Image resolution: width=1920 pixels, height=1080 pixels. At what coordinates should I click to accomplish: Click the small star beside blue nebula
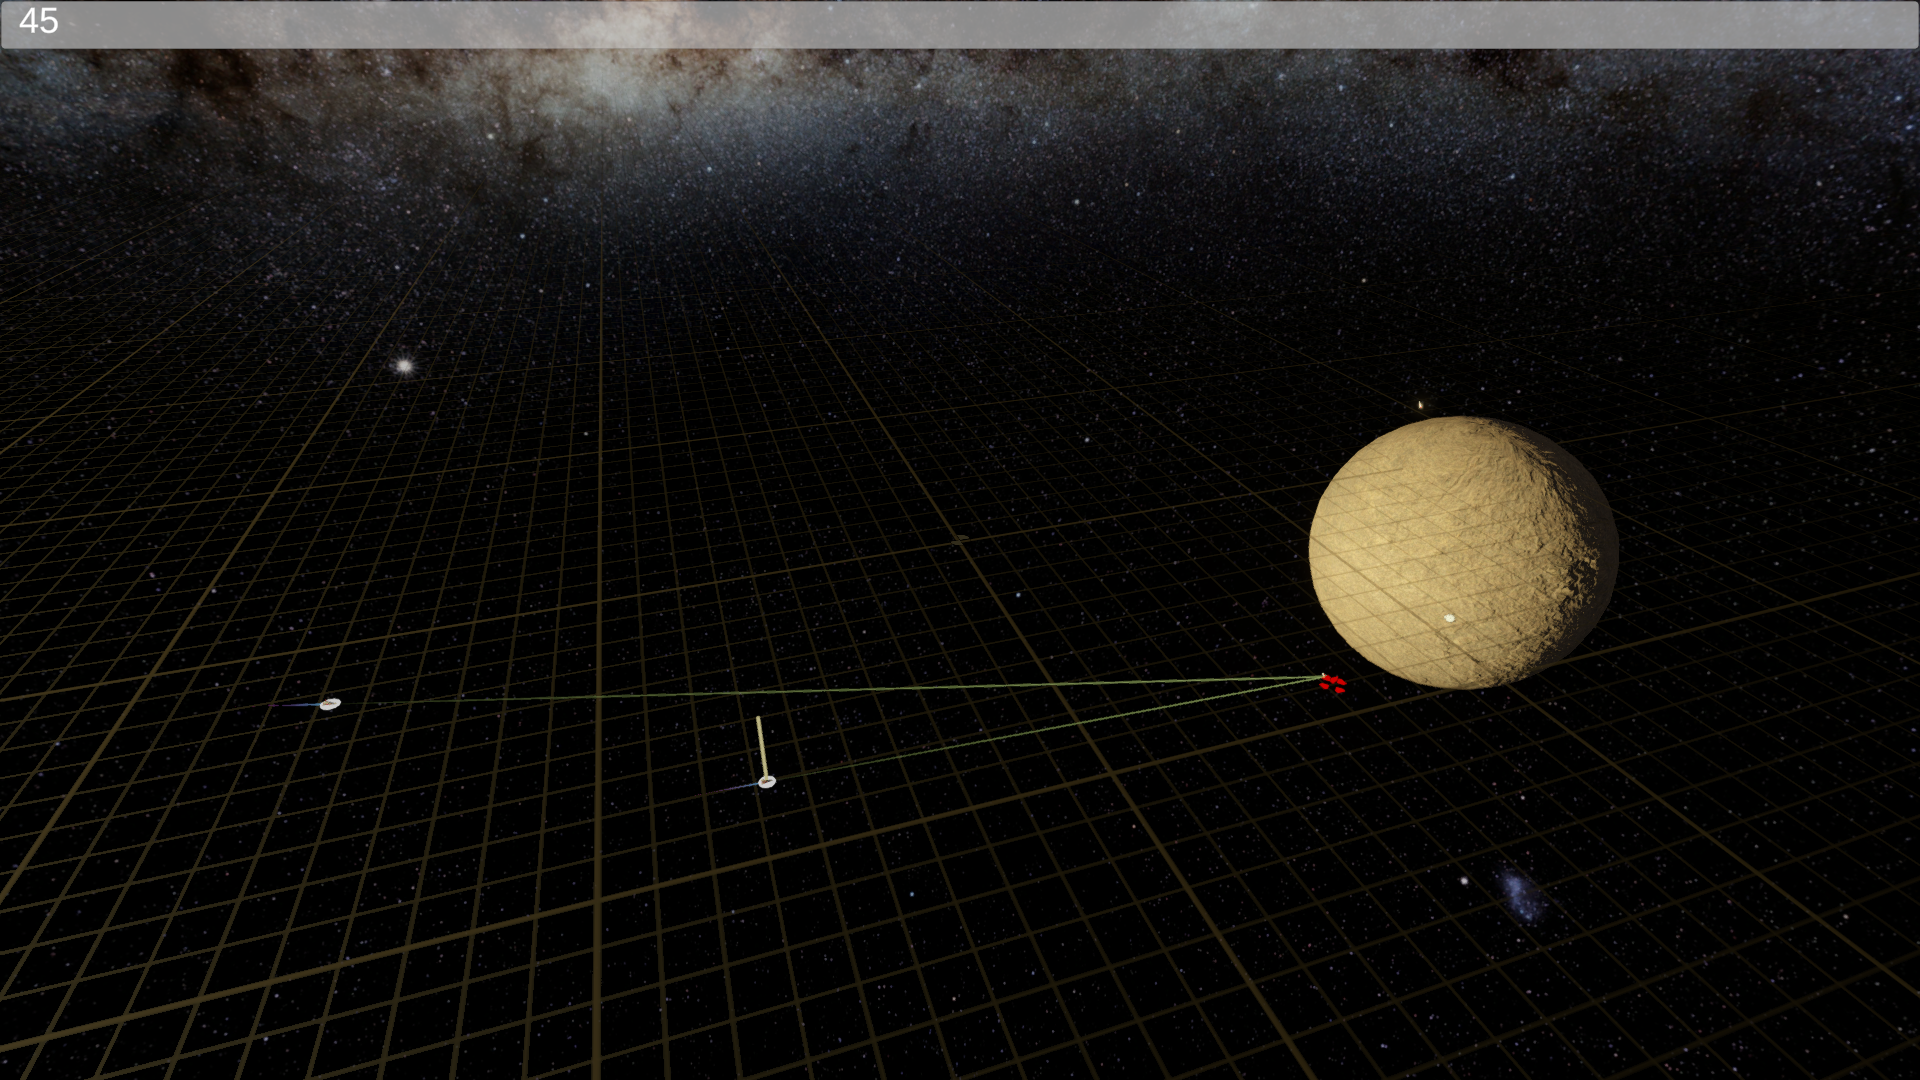tap(1464, 881)
